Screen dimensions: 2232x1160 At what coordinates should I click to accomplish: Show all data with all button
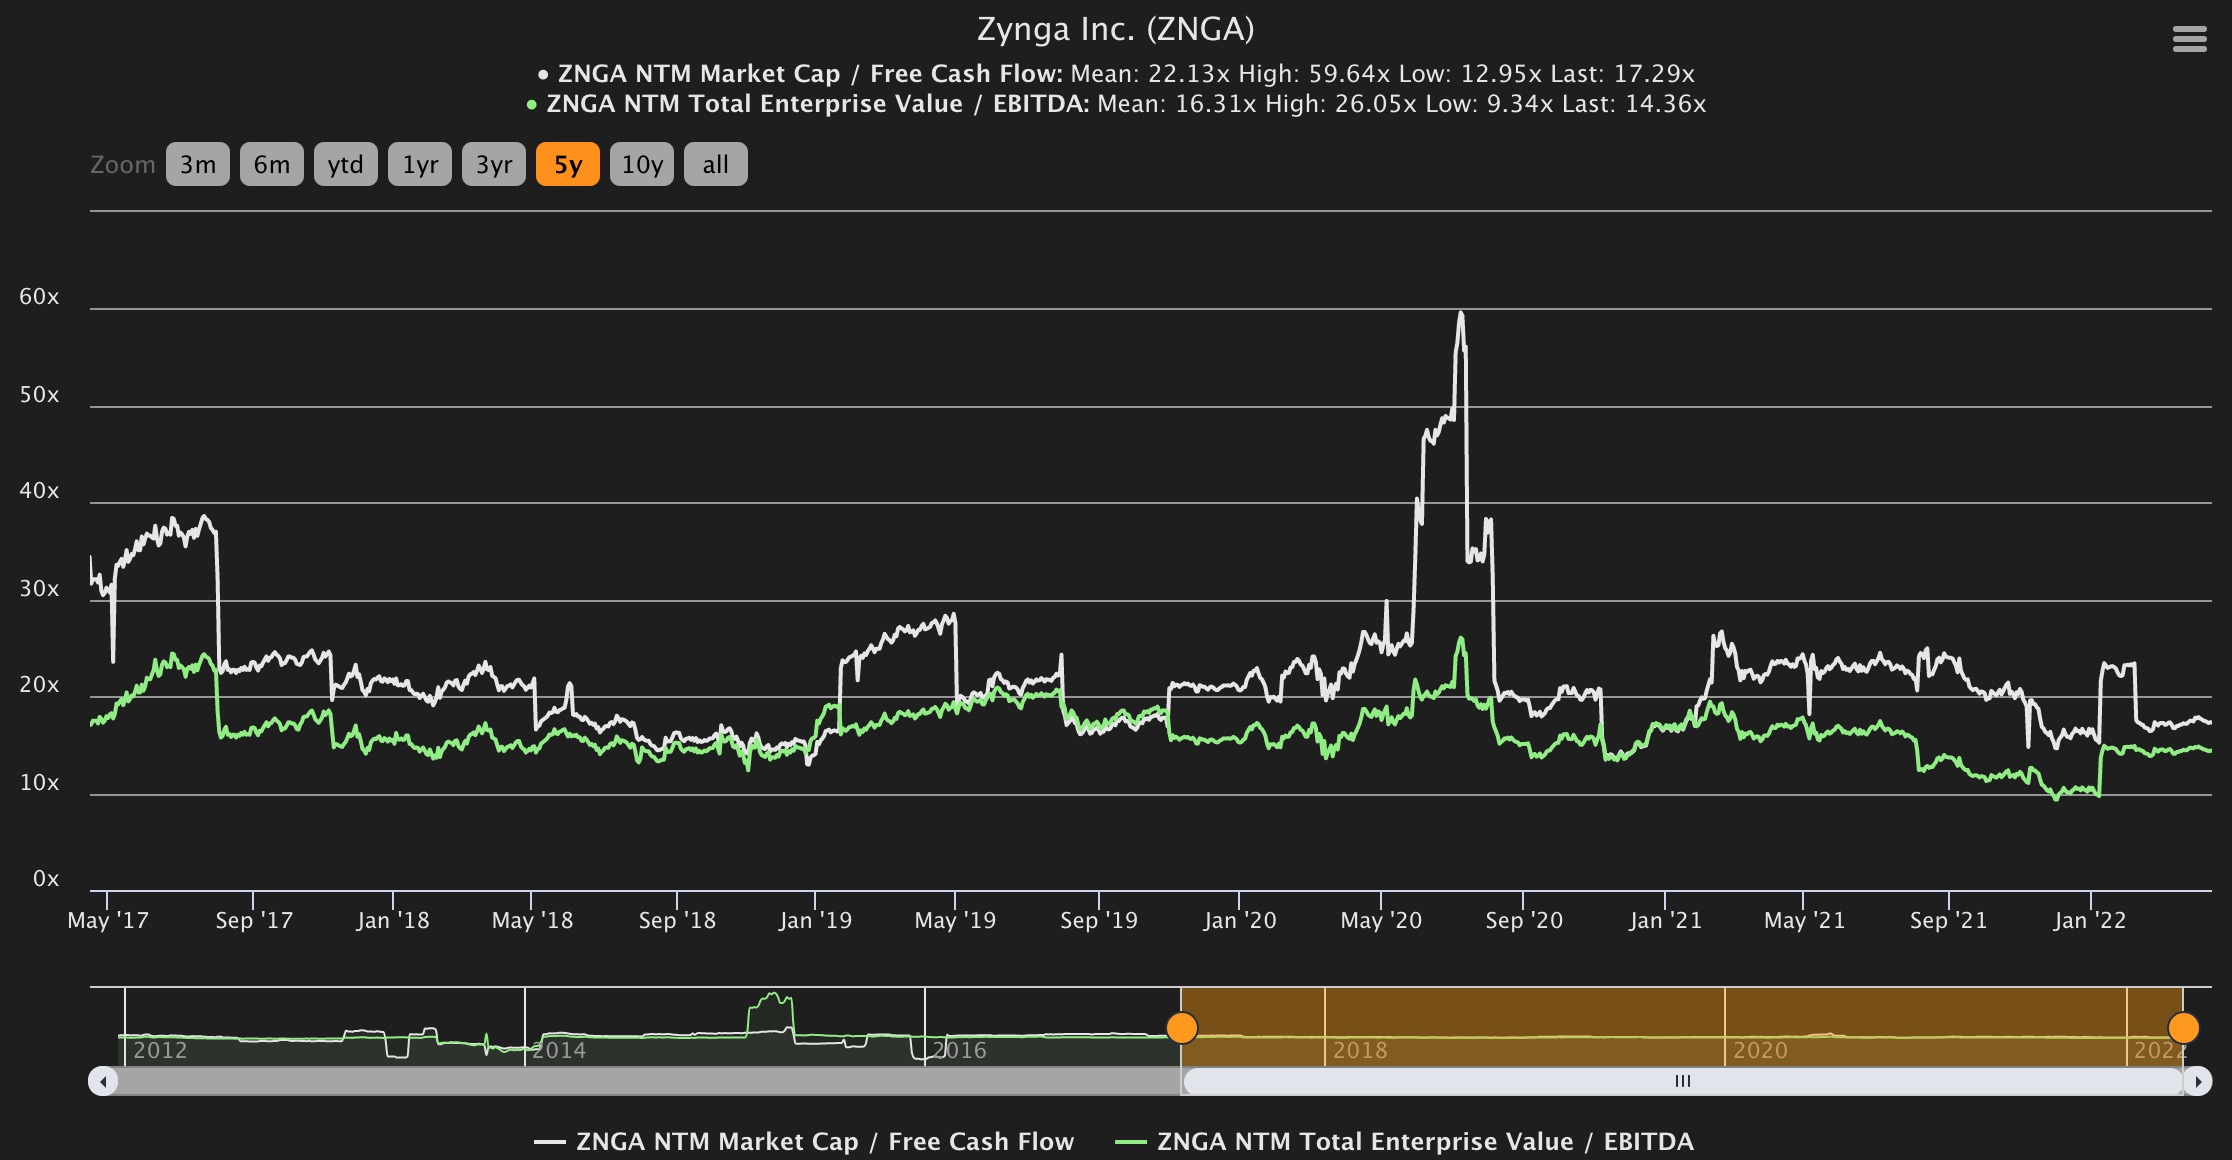pyautogui.click(x=716, y=164)
